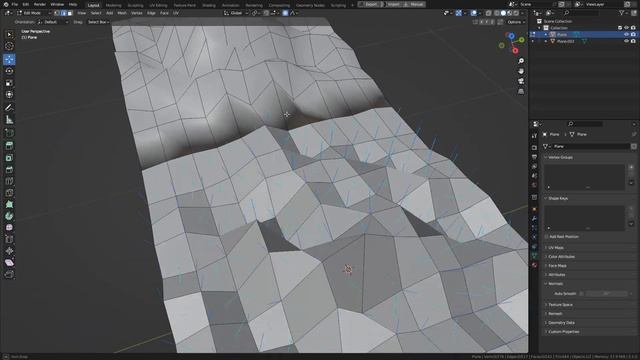
Task: Select the Knife tool
Action: point(9,193)
